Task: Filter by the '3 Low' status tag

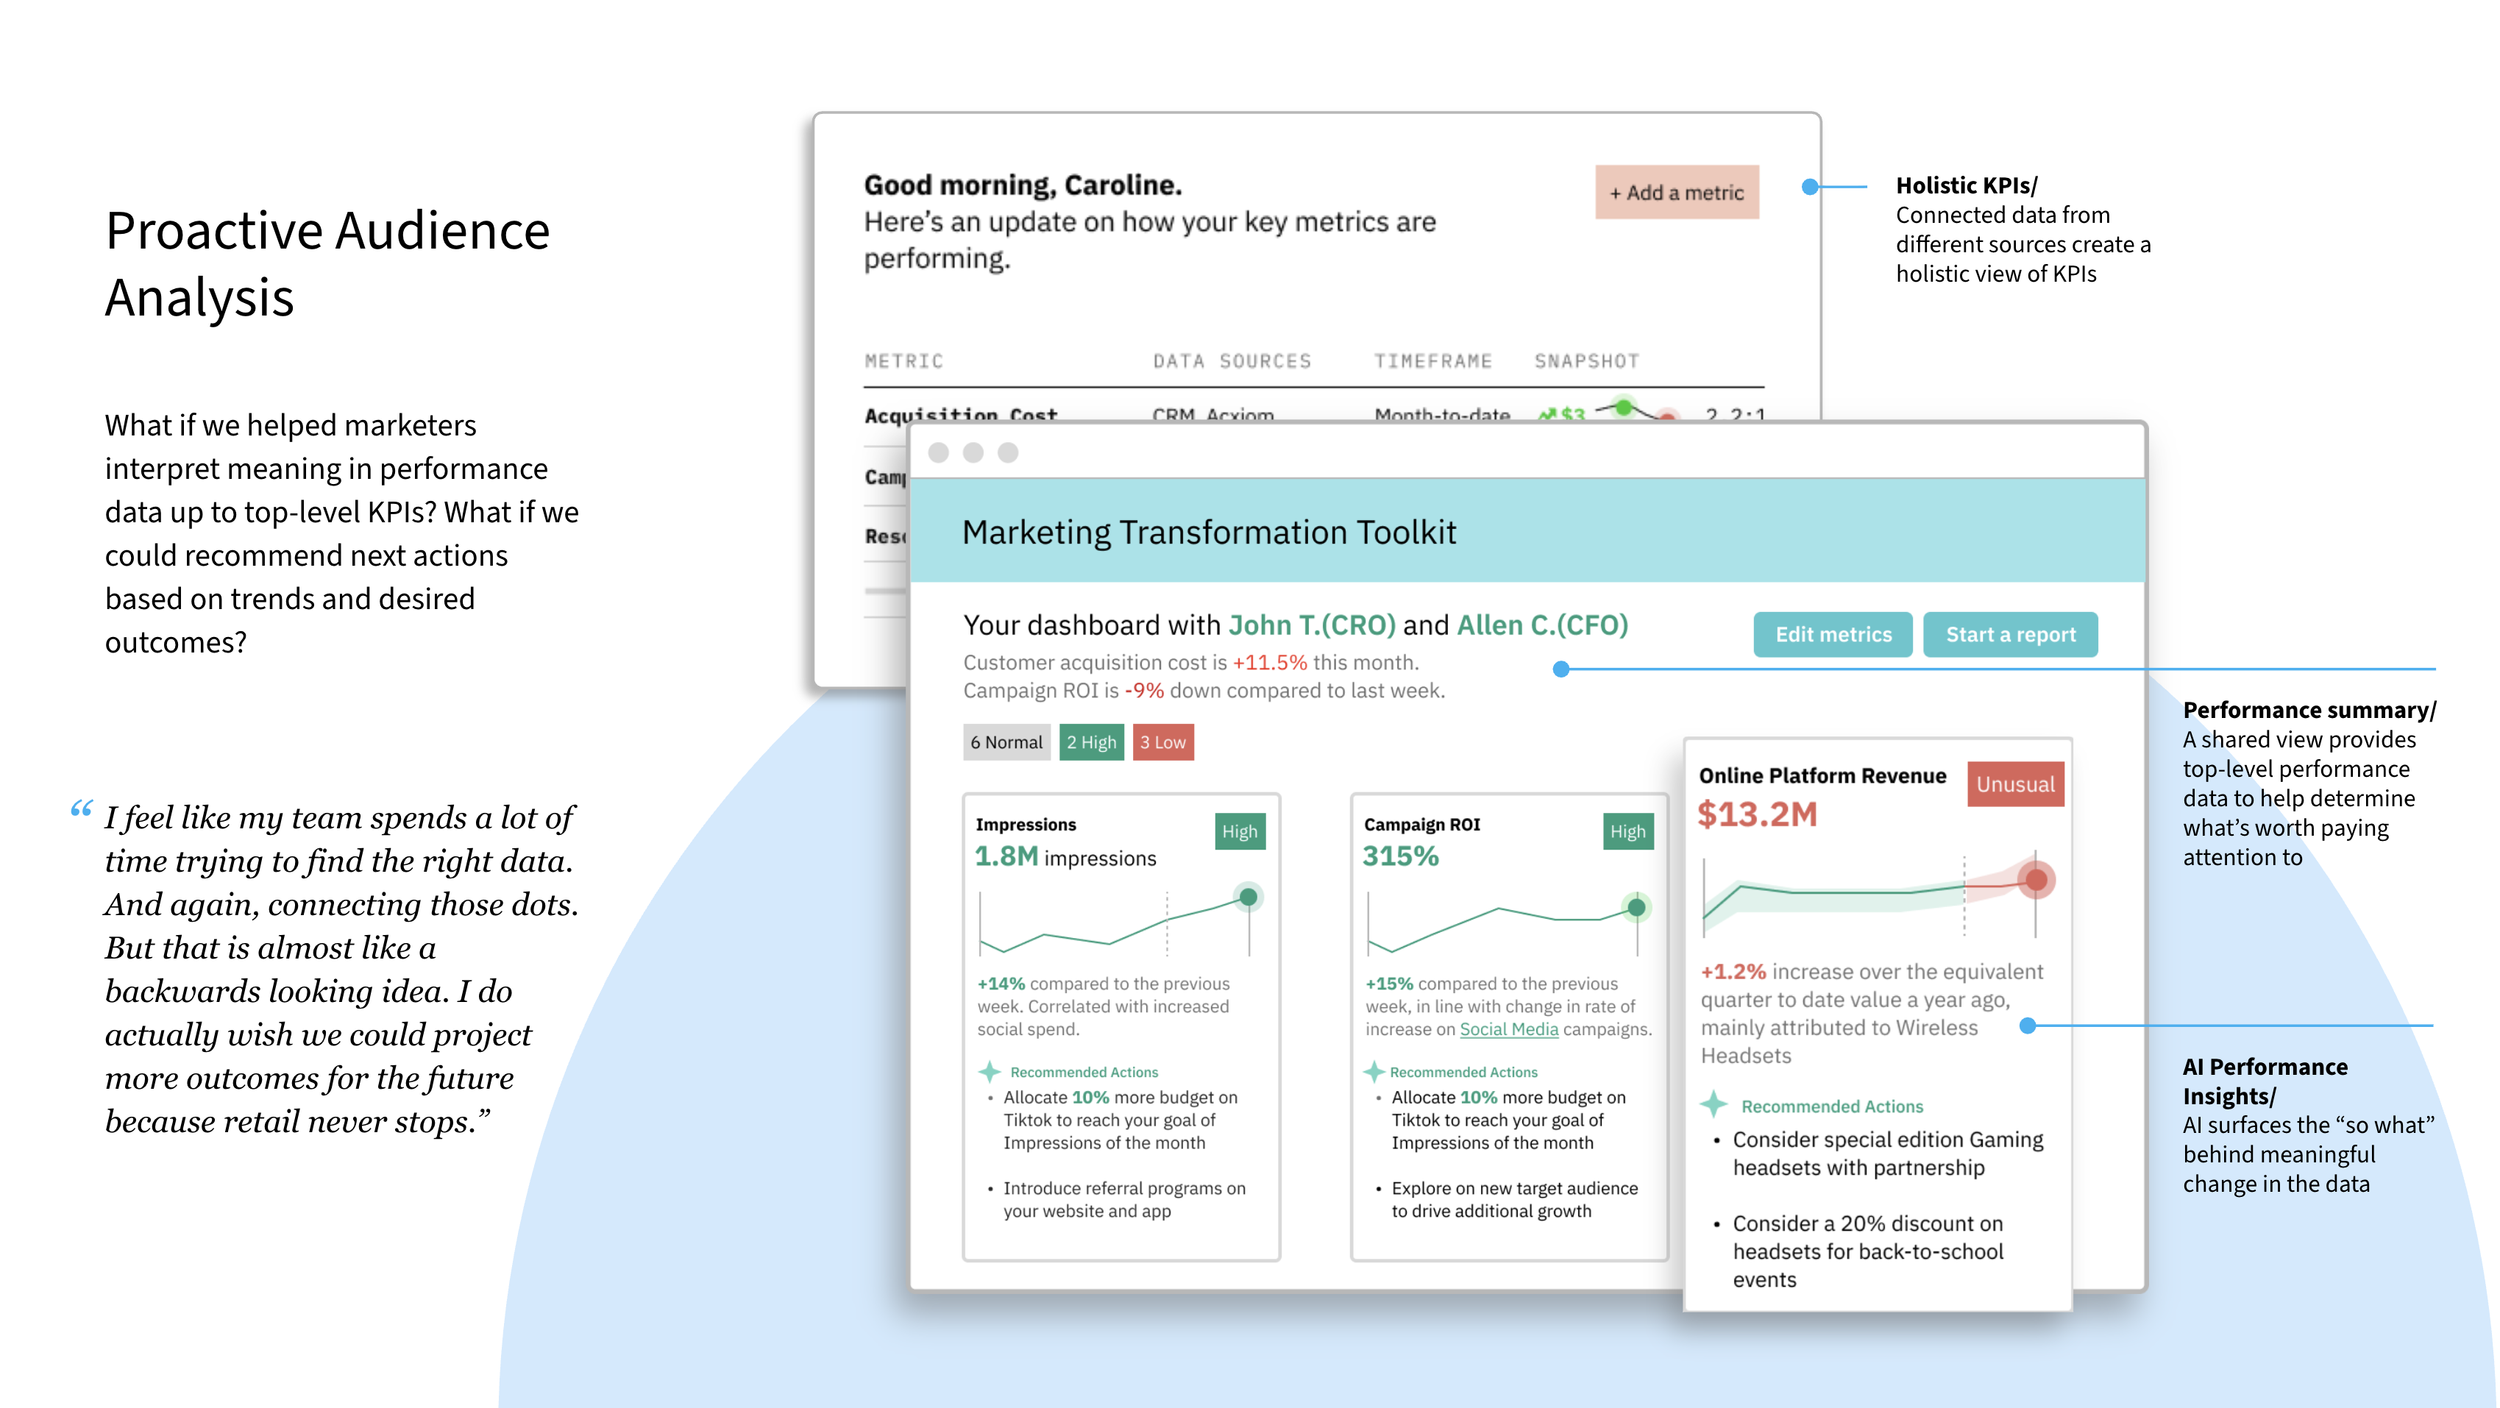Action: point(1162,742)
